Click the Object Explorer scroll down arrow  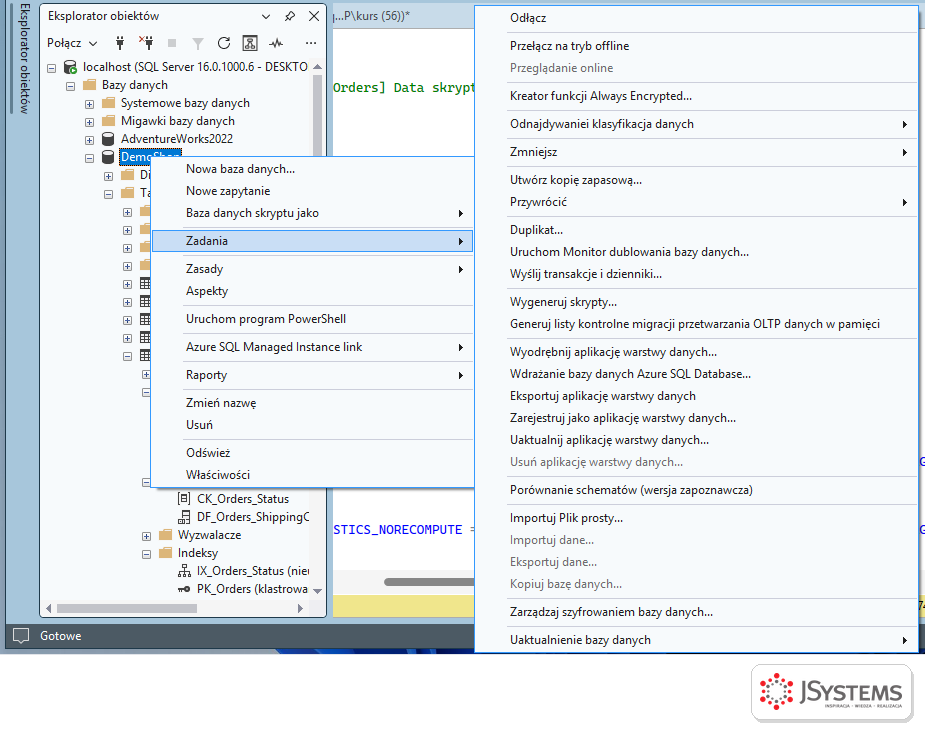(x=317, y=590)
